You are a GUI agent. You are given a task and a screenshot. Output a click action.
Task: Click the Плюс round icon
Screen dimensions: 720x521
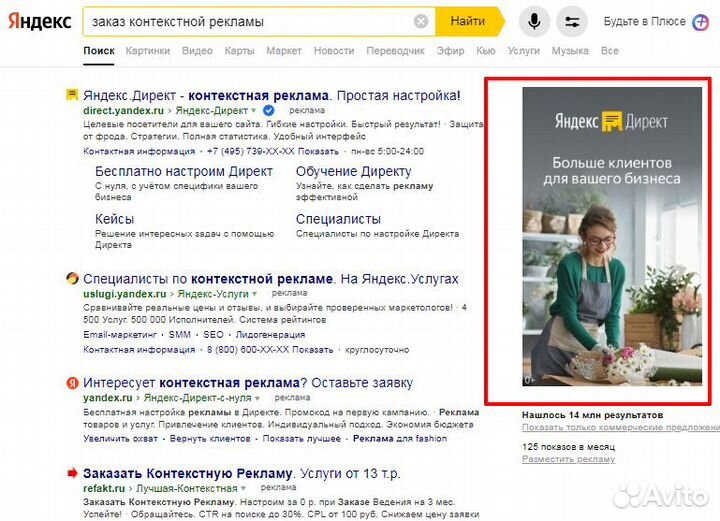click(701, 22)
